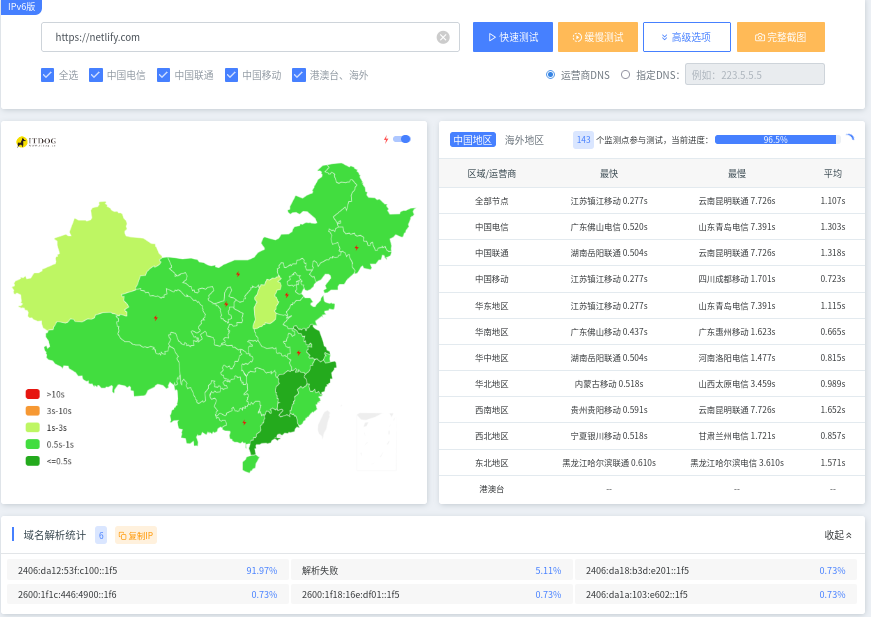Take full screenshot with 完整截图 camera button
Viewport: 871px width, 617px height.
[780, 37]
